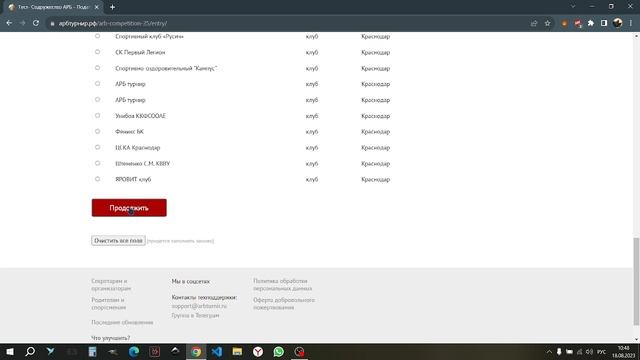Switch to Google Chrome in taskbar

(x=196, y=351)
